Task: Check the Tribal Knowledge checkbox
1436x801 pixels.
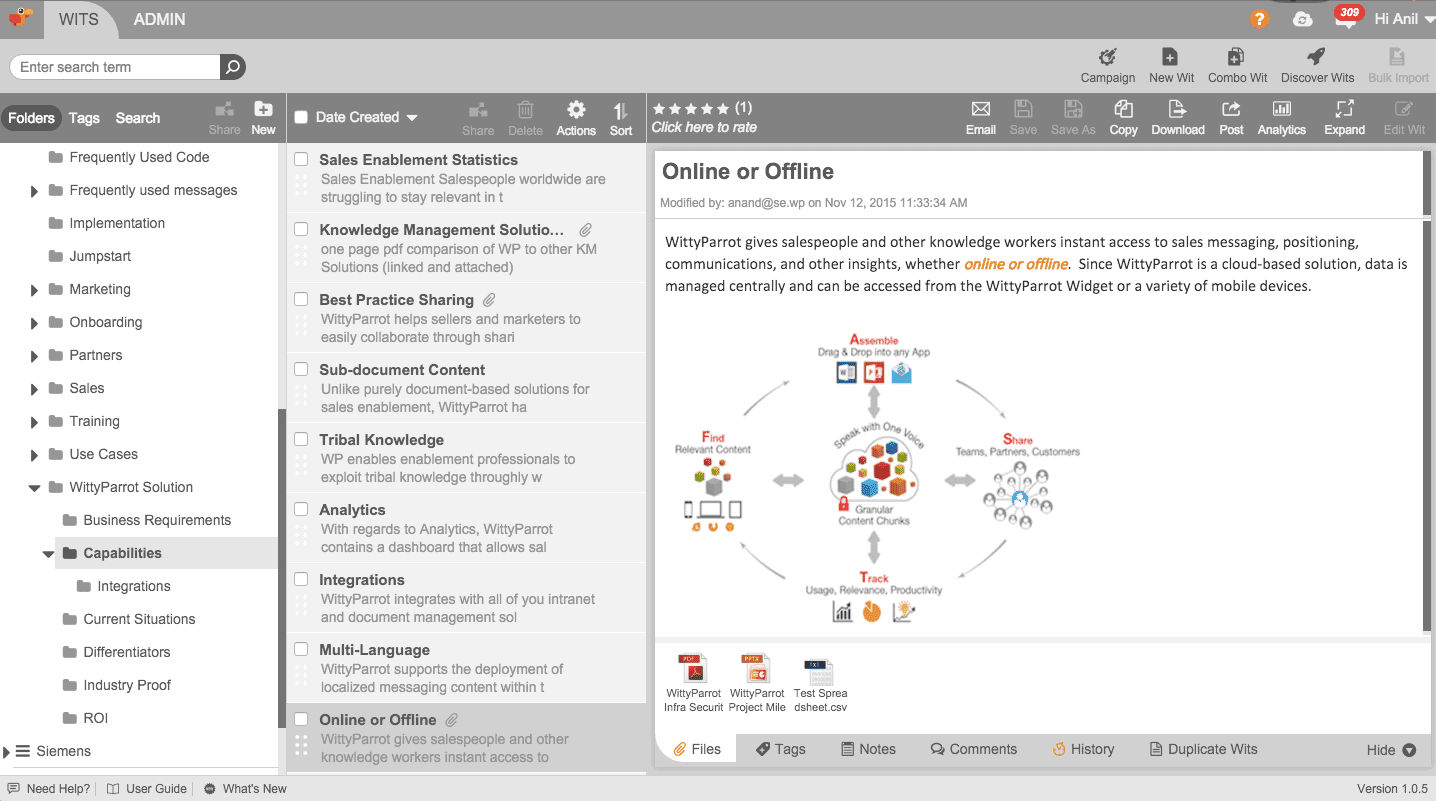Action: tap(301, 439)
